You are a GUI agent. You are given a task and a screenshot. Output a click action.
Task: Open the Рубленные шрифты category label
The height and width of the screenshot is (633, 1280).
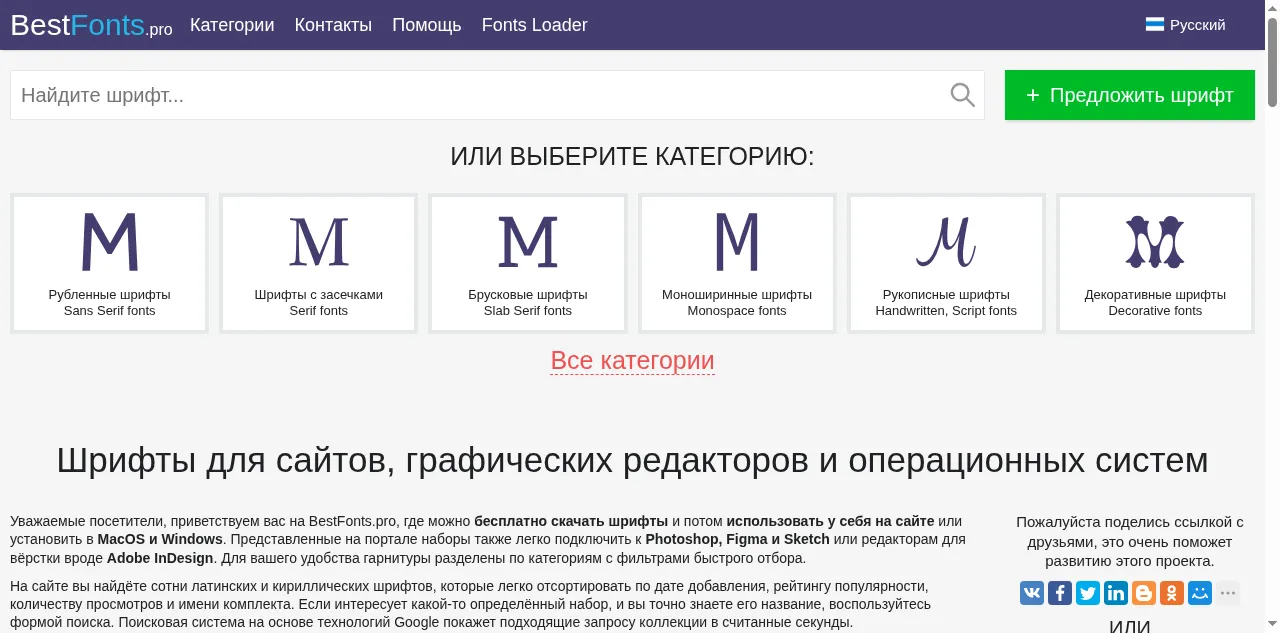[109, 295]
